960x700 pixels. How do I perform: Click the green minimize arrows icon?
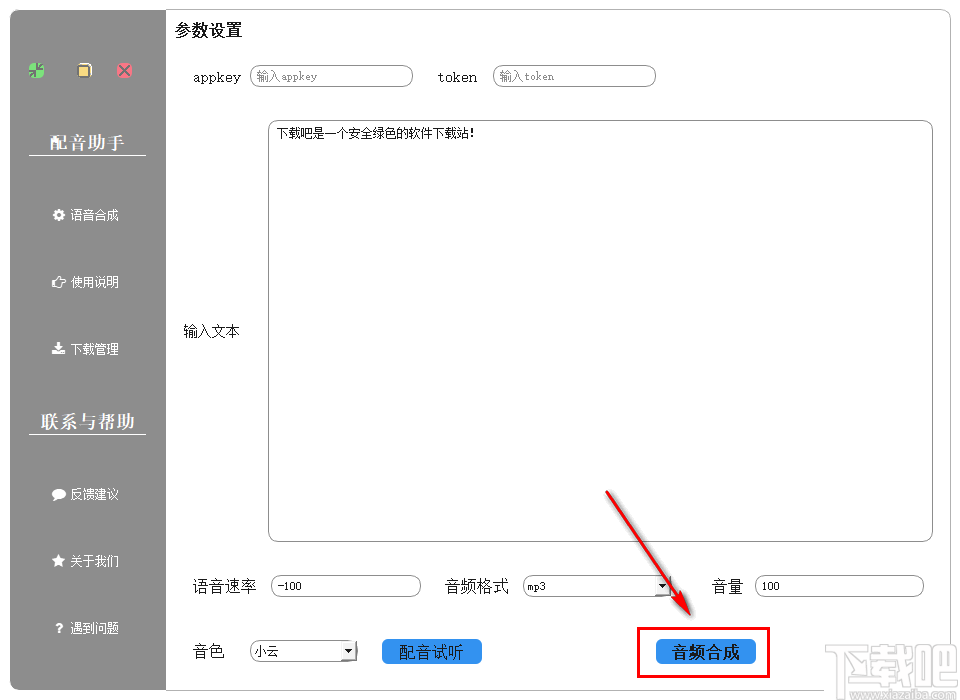click(x=36, y=70)
